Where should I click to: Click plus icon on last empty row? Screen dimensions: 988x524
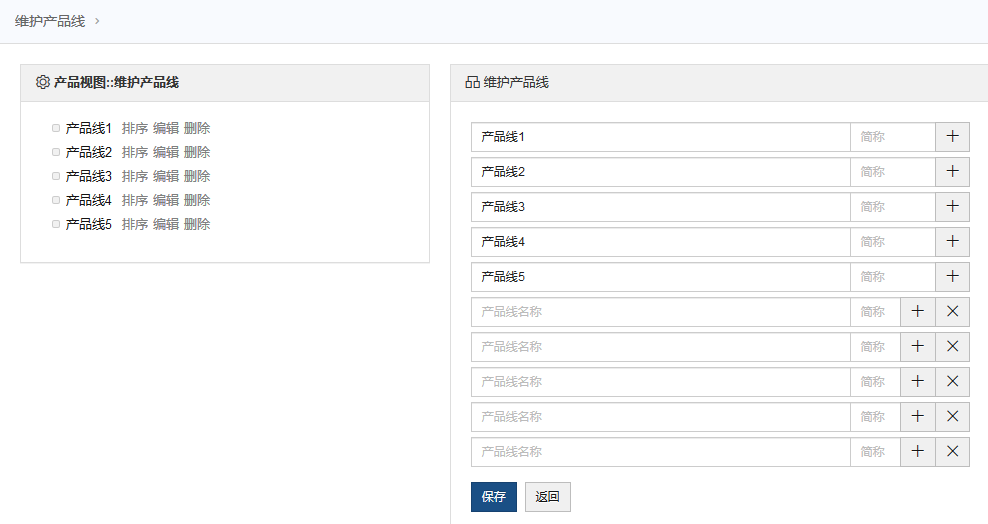[x=917, y=452]
